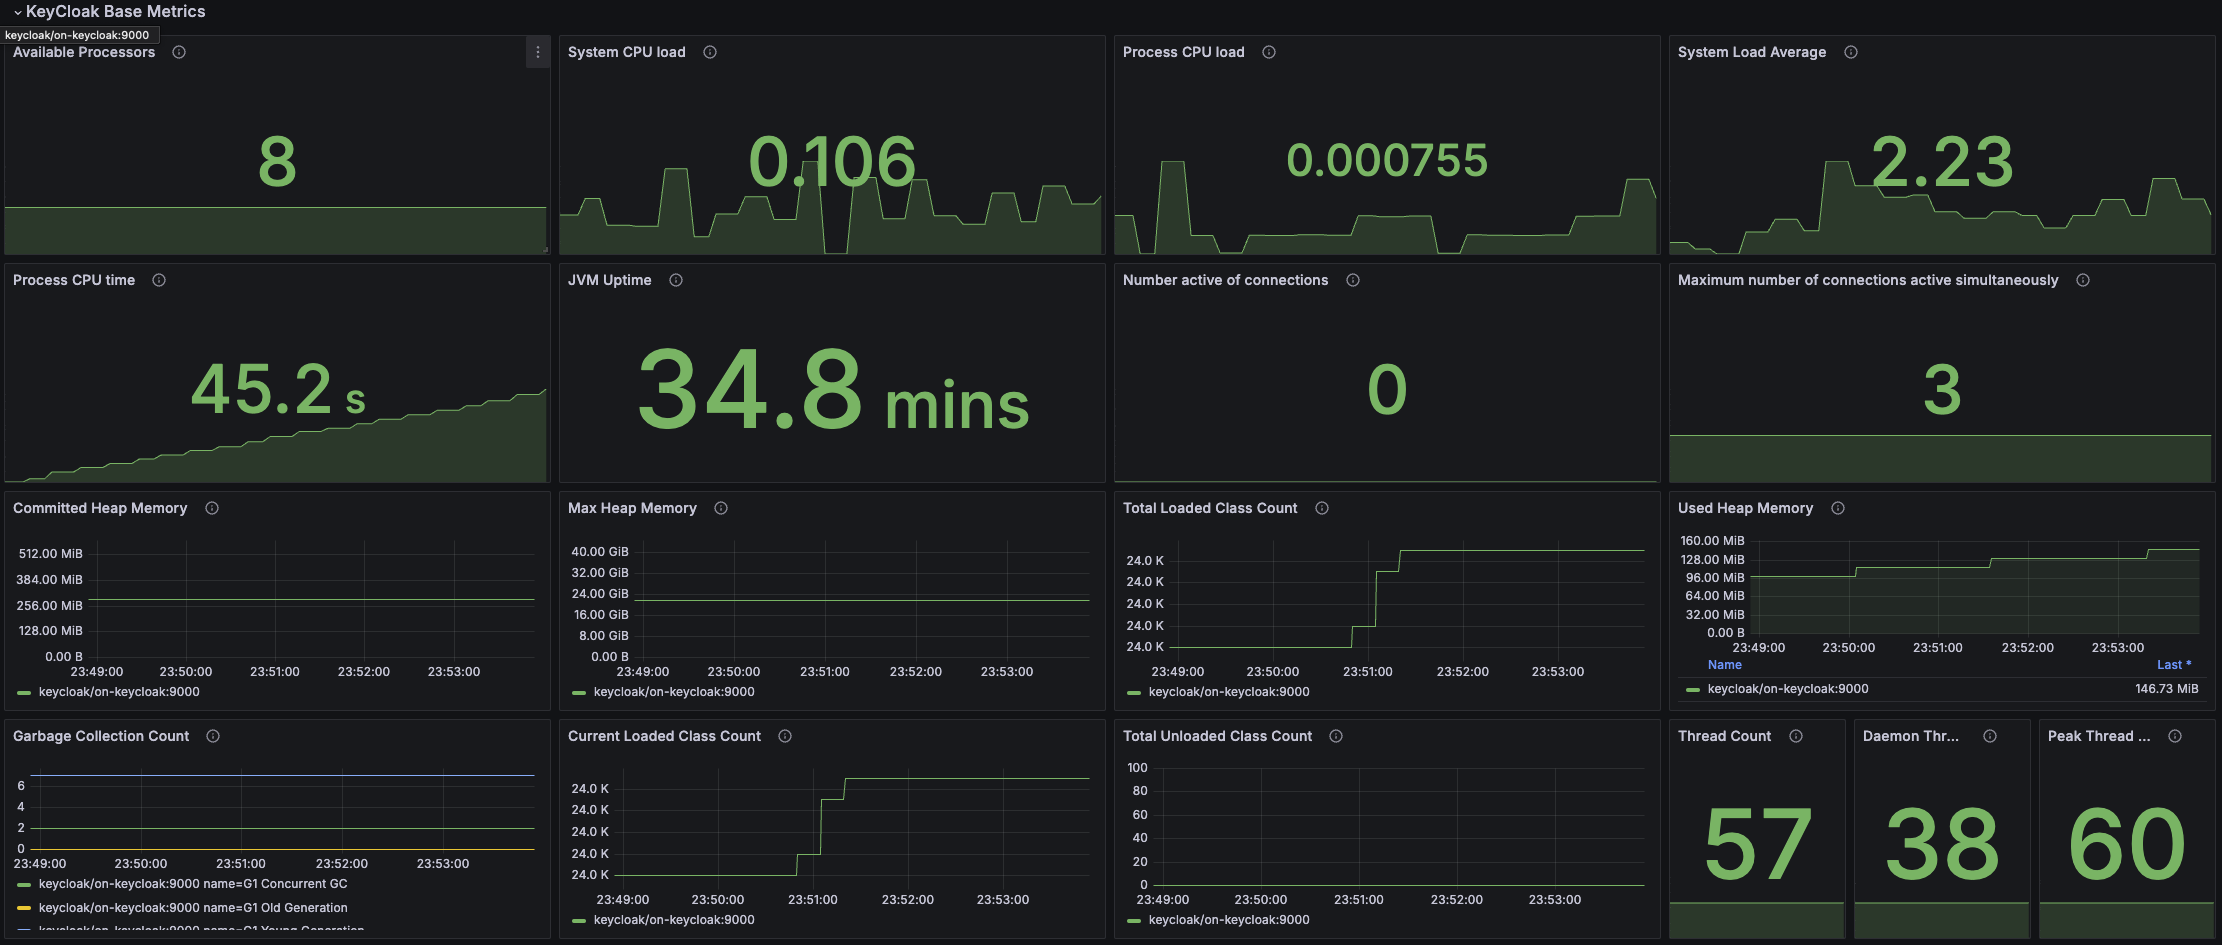This screenshot has width=2222, height=945.
Task: Click the Last * sort link
Action: point(2174,664)
